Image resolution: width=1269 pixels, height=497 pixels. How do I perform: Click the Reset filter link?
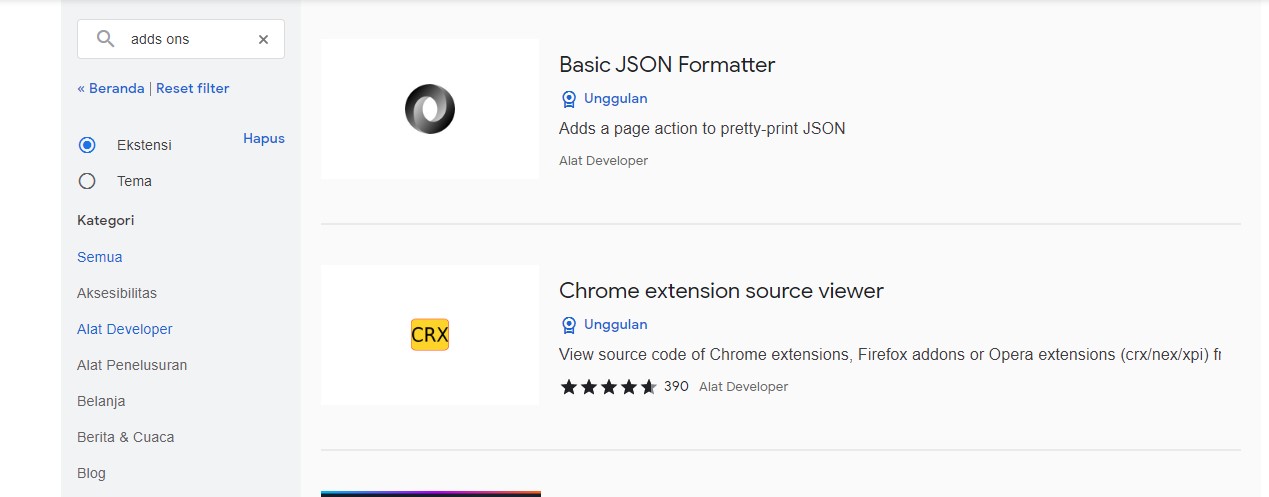pos(193,88)
